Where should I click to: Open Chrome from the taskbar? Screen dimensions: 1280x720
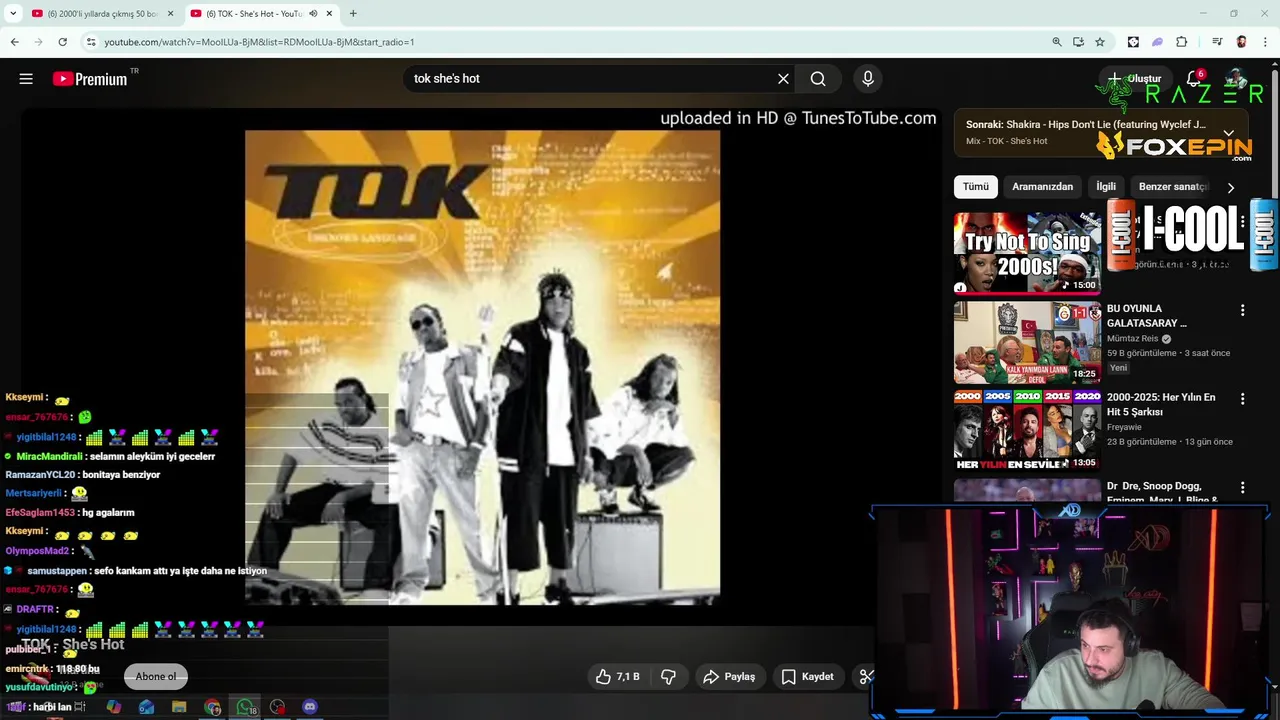point(212,707)
